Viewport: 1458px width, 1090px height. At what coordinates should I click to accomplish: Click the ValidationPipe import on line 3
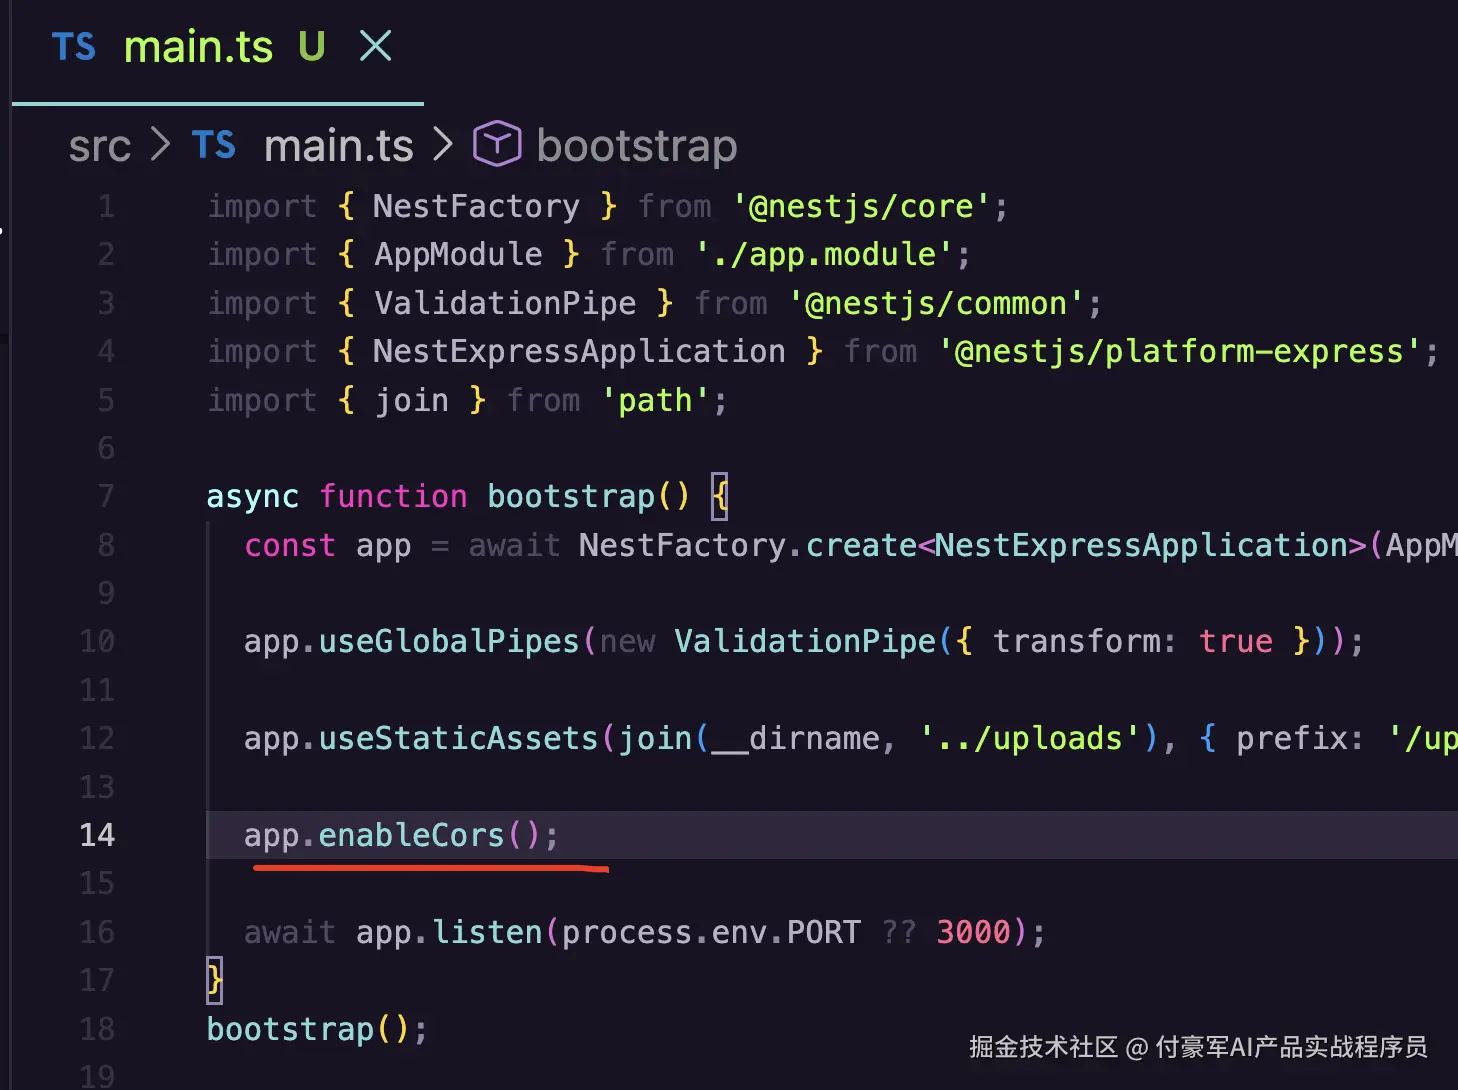point(505,303)
